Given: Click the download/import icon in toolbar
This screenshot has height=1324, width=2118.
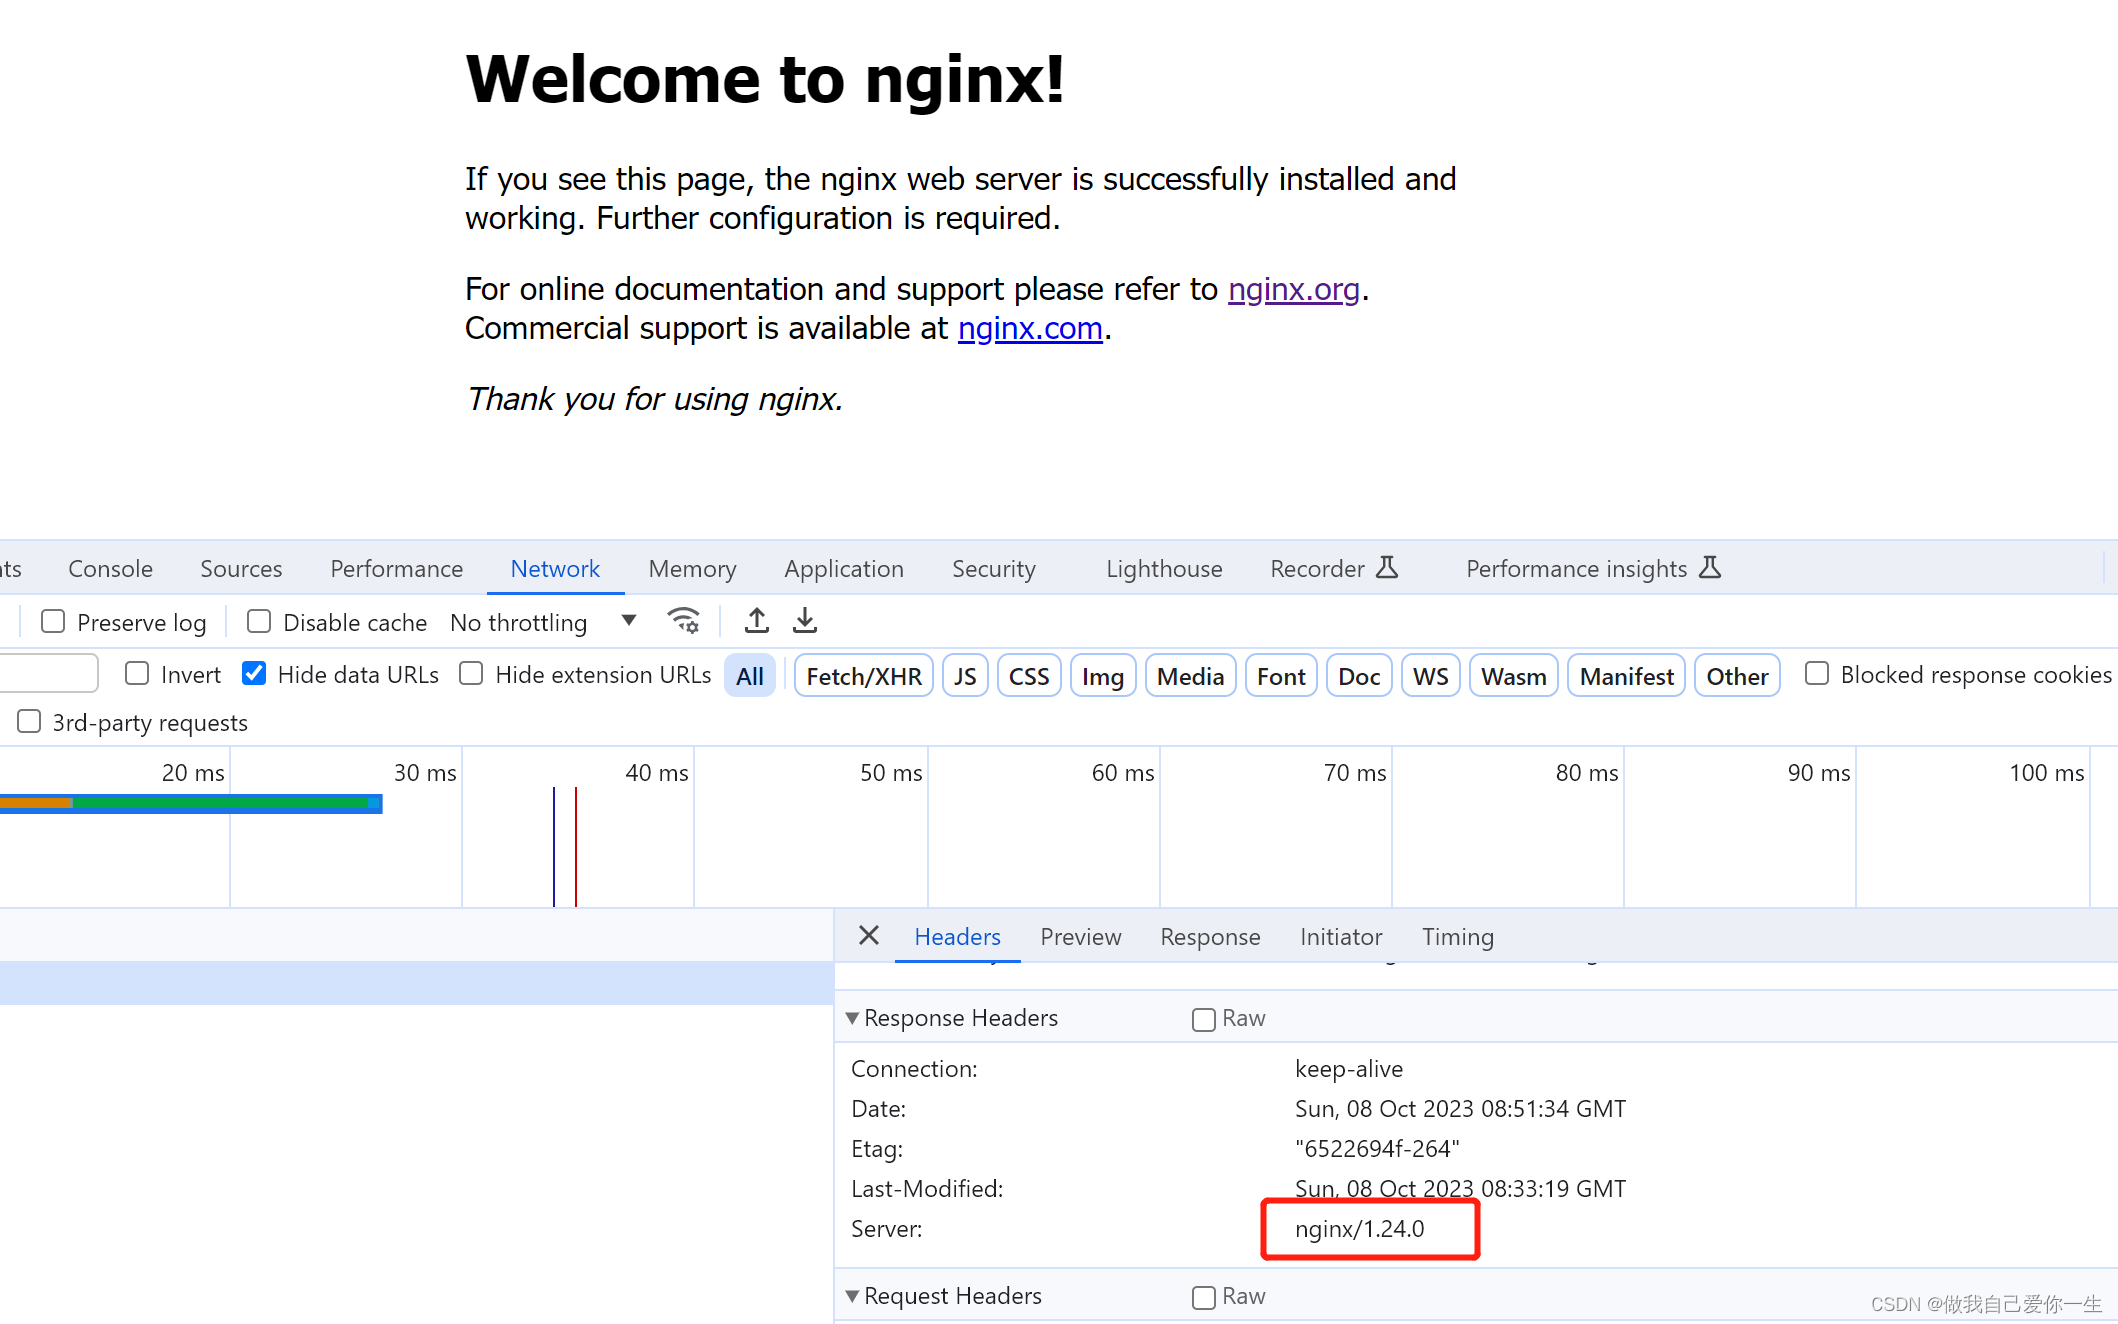Looking at the screenshot, I should pos(805,621).
